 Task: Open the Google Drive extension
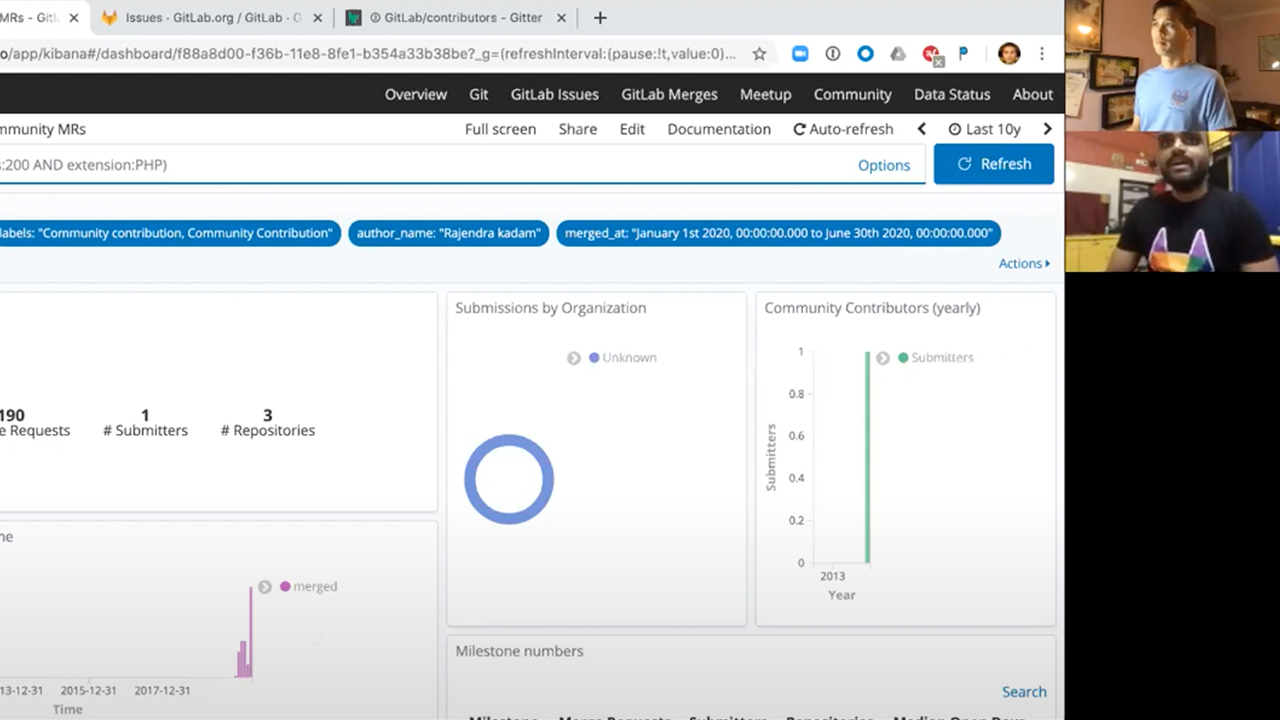point(898,54)
